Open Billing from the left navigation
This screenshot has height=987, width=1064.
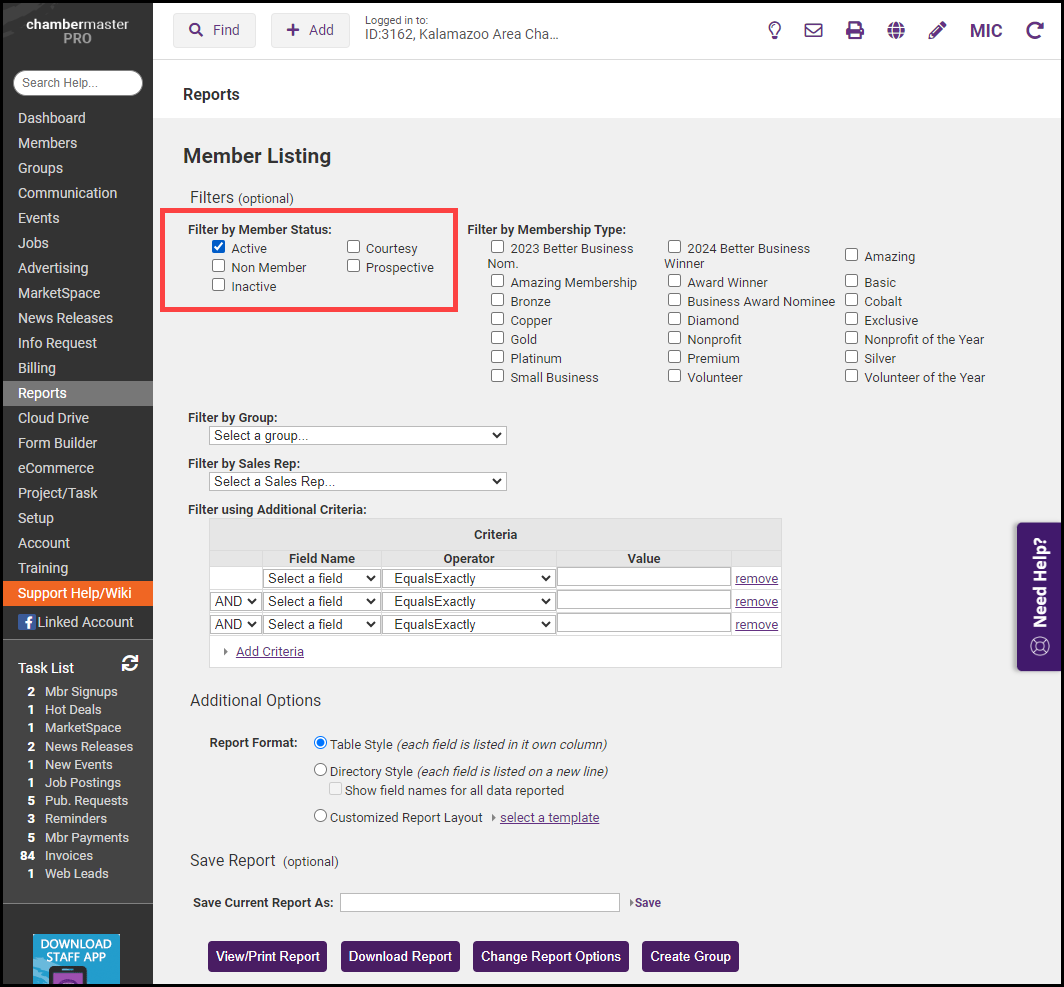pos(37,368)
